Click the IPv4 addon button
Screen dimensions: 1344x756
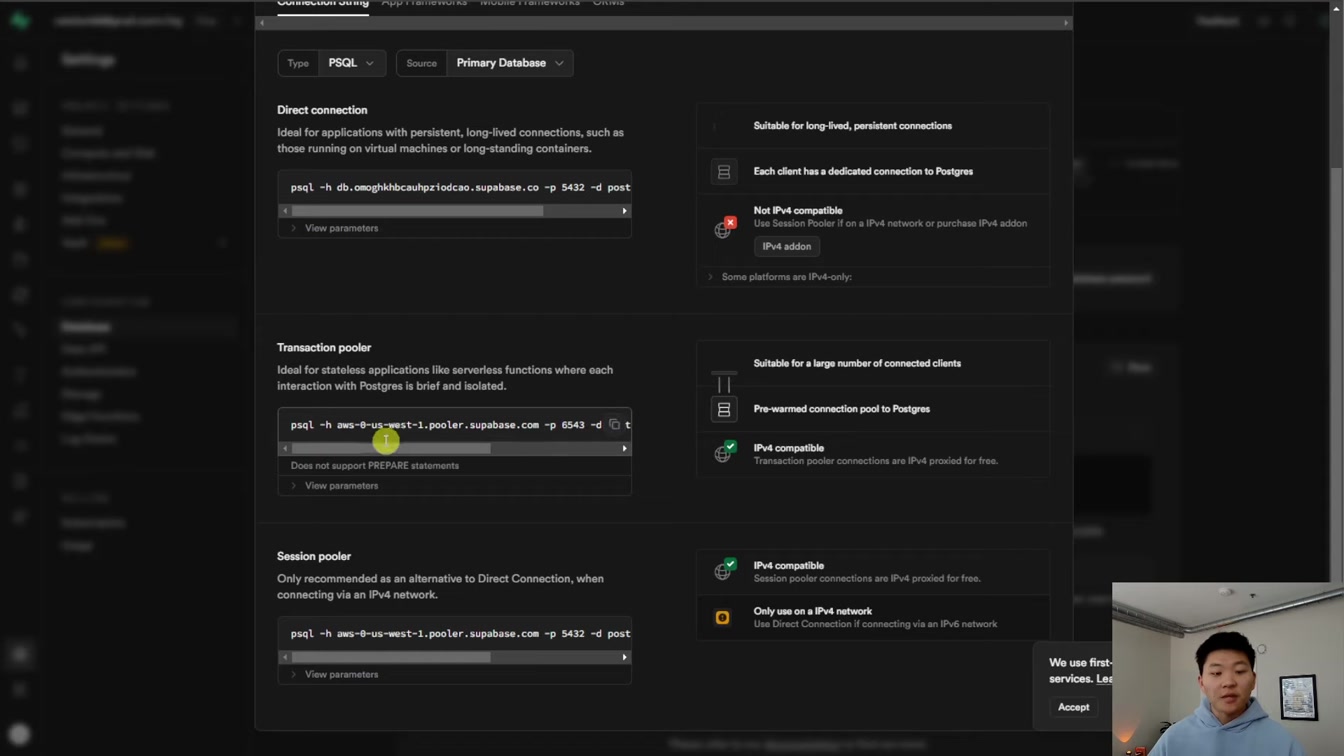(x=787, y=246)
